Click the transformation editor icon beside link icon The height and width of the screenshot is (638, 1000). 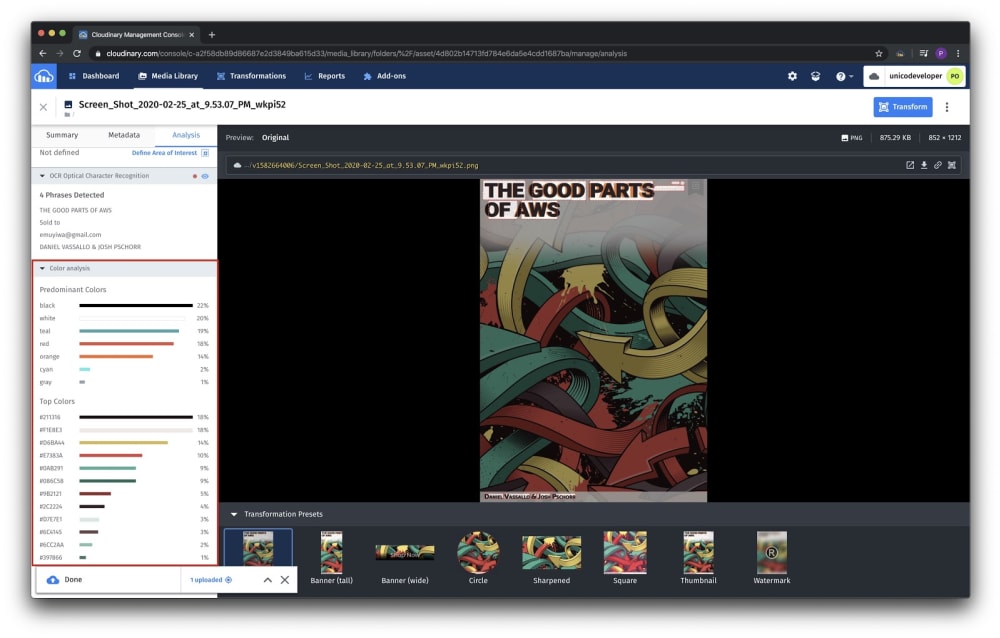click(x=952, y=165)
